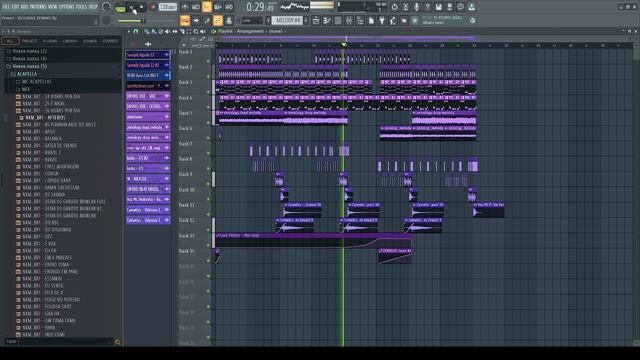Select the LIBRARY browser tab
640x360 pixels.
[70, 41]
